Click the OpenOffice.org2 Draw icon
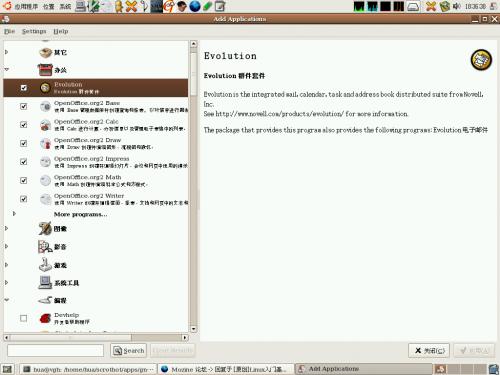This screenshot has width=500, height=375. 45,144
